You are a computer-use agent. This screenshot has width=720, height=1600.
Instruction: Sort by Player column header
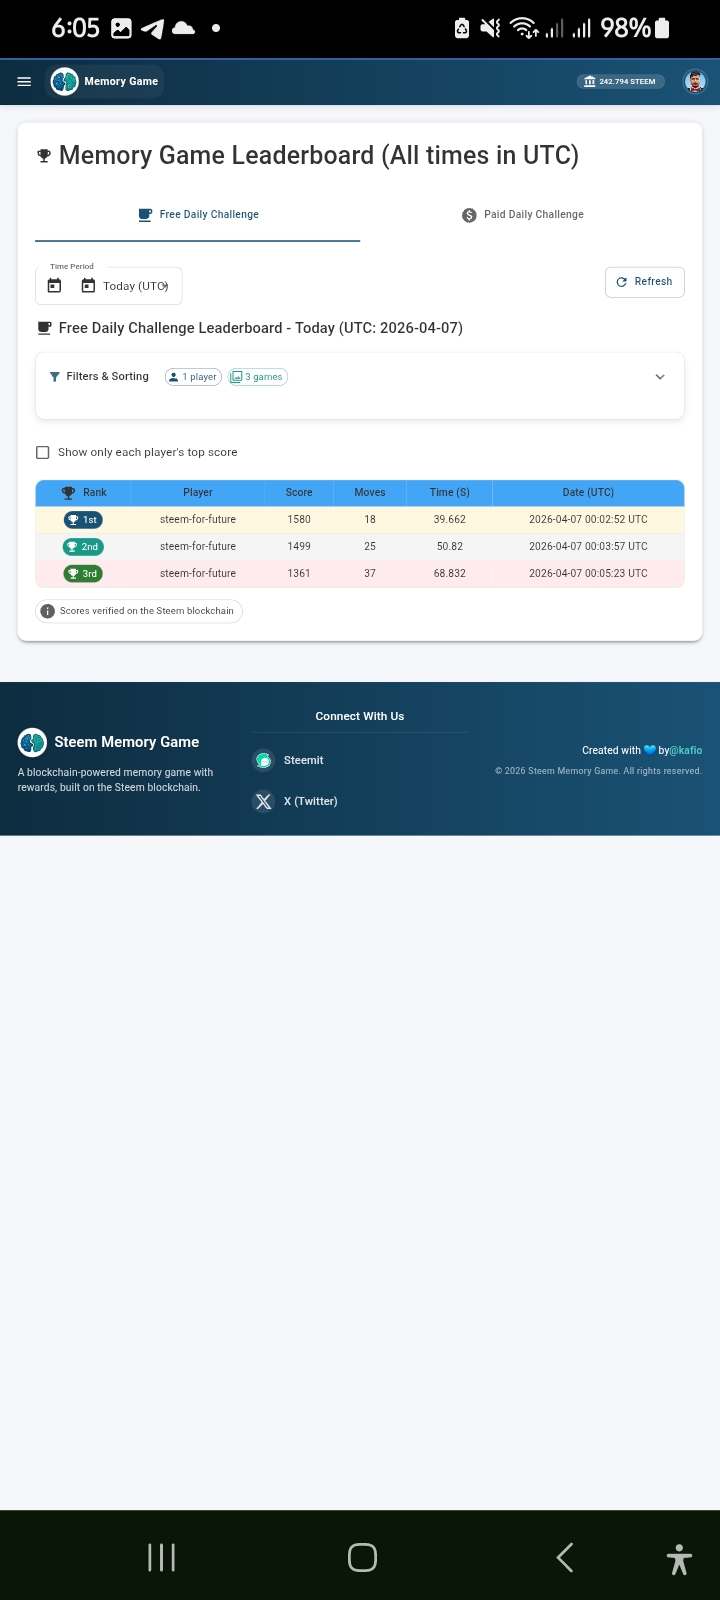(x=198, y=493)
